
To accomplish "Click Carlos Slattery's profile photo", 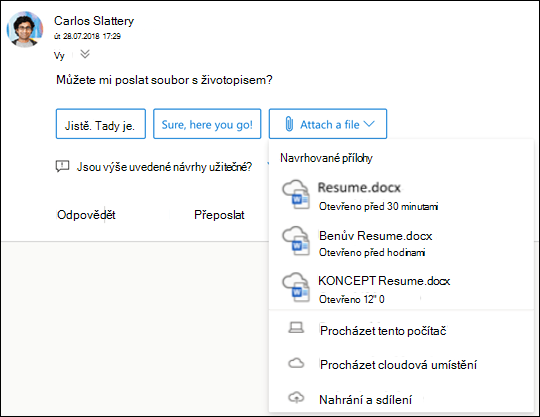I will click(25, 29).
